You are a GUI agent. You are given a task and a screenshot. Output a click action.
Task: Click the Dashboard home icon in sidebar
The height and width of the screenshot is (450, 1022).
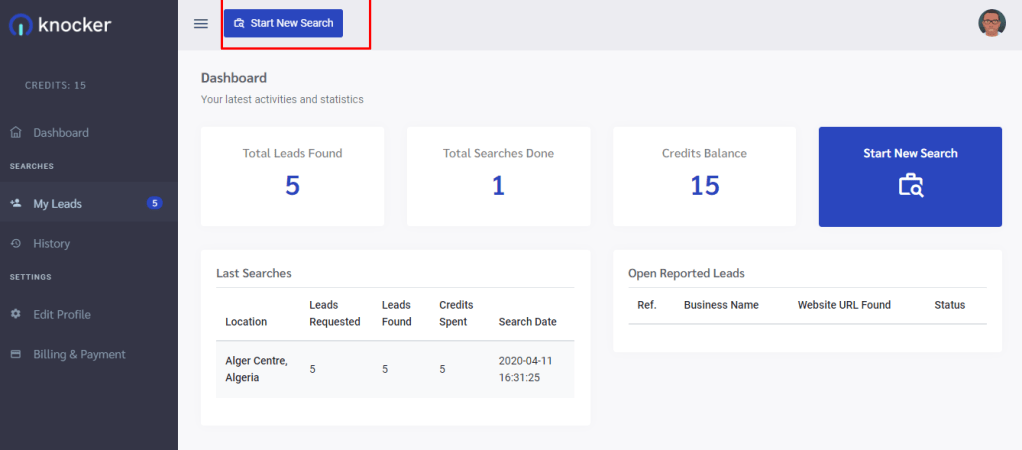(x=15, y=133)
